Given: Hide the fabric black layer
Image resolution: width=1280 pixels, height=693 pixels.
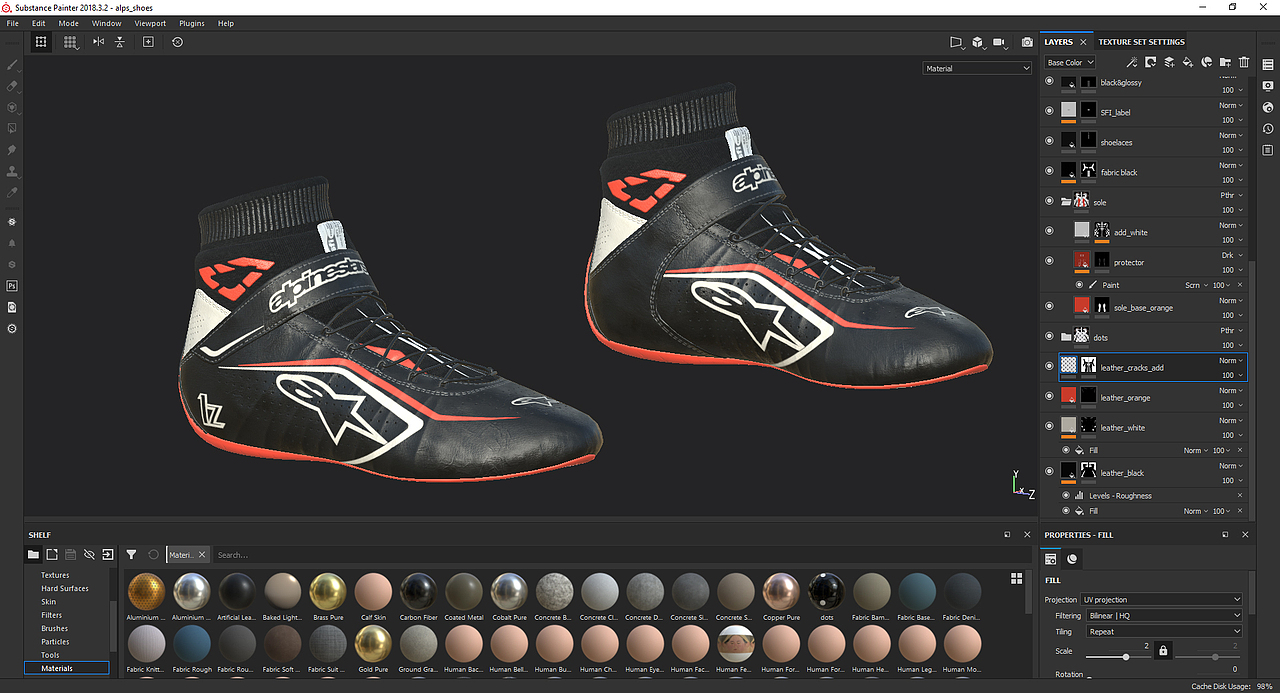Looking at the screenshot, I should click(x=1049, y=171).
